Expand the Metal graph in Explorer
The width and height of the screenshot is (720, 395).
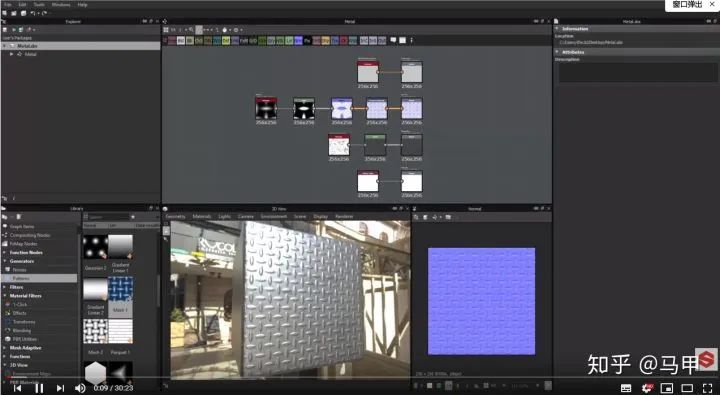[x=11, y=54]
